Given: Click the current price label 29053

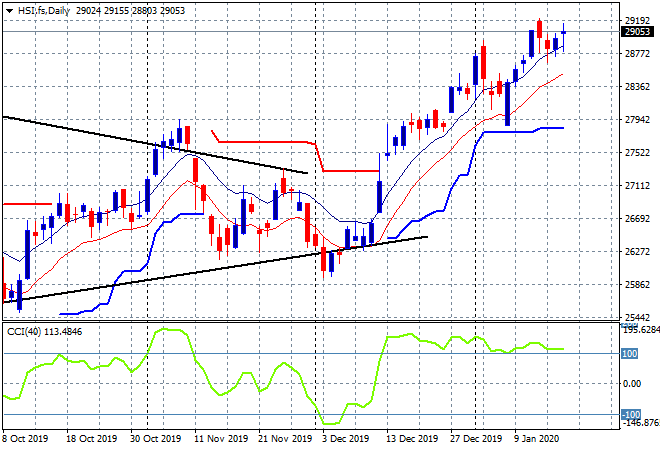Looking at the screenshot, I should (x=638, y=32).
